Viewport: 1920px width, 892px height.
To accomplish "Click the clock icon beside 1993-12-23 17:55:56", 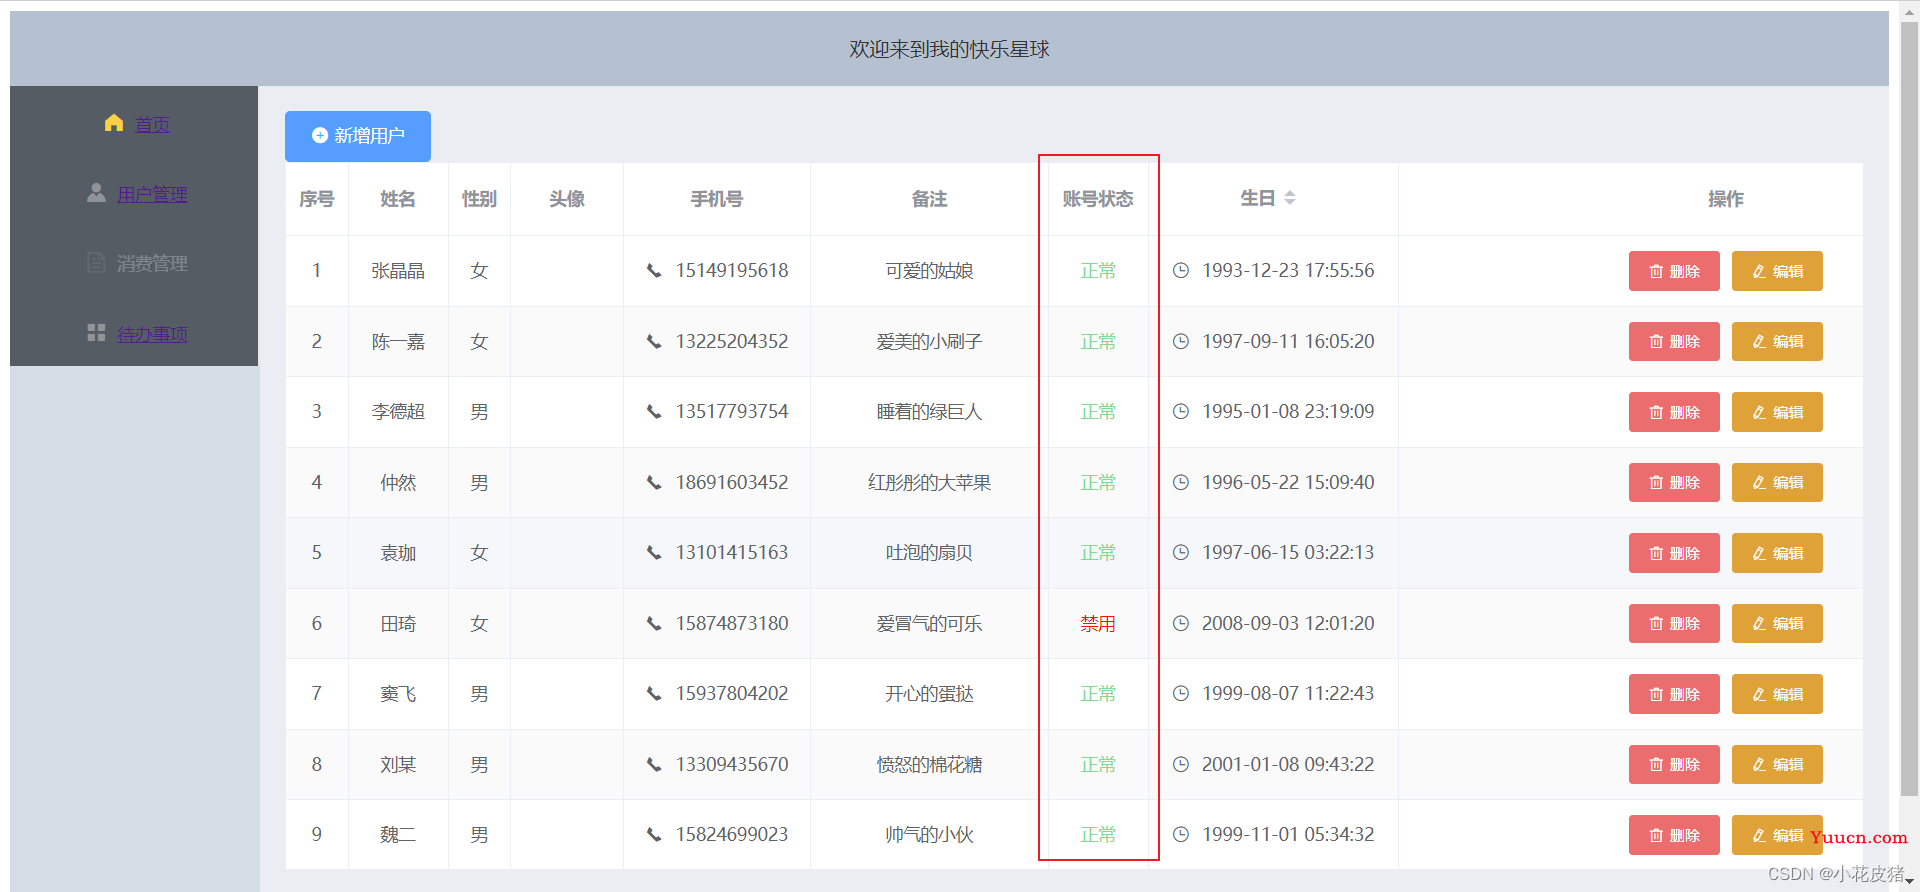I will click(1181, 271).
